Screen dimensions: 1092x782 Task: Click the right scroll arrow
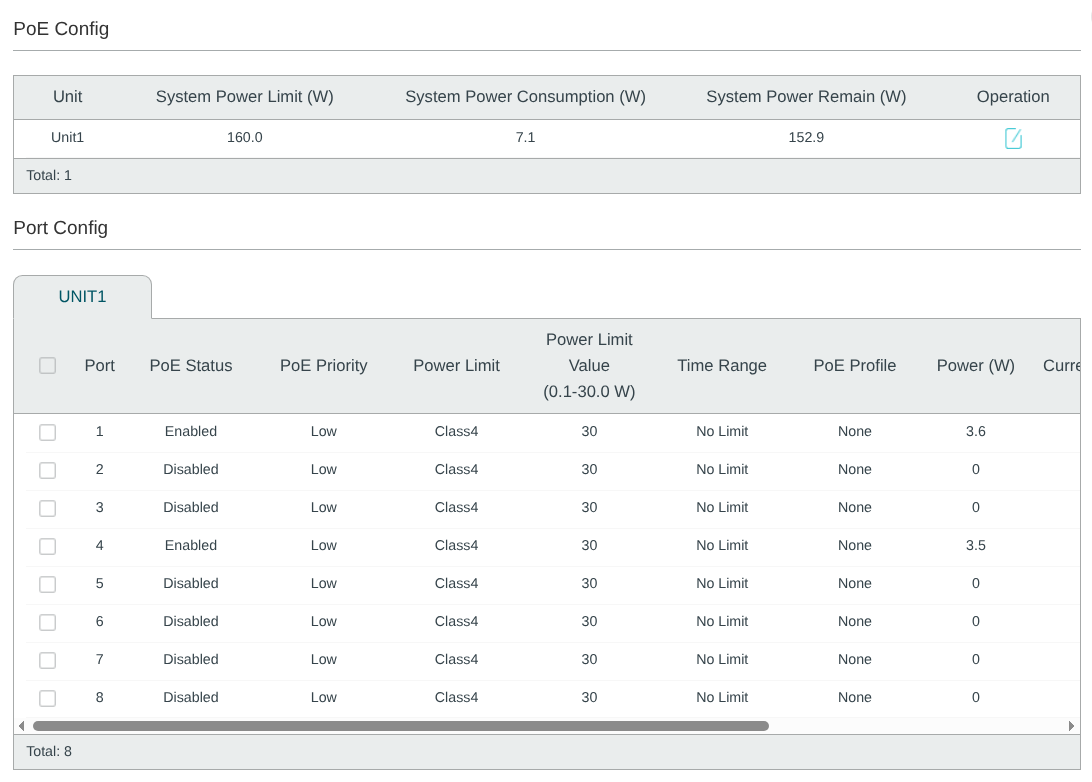1071,726
